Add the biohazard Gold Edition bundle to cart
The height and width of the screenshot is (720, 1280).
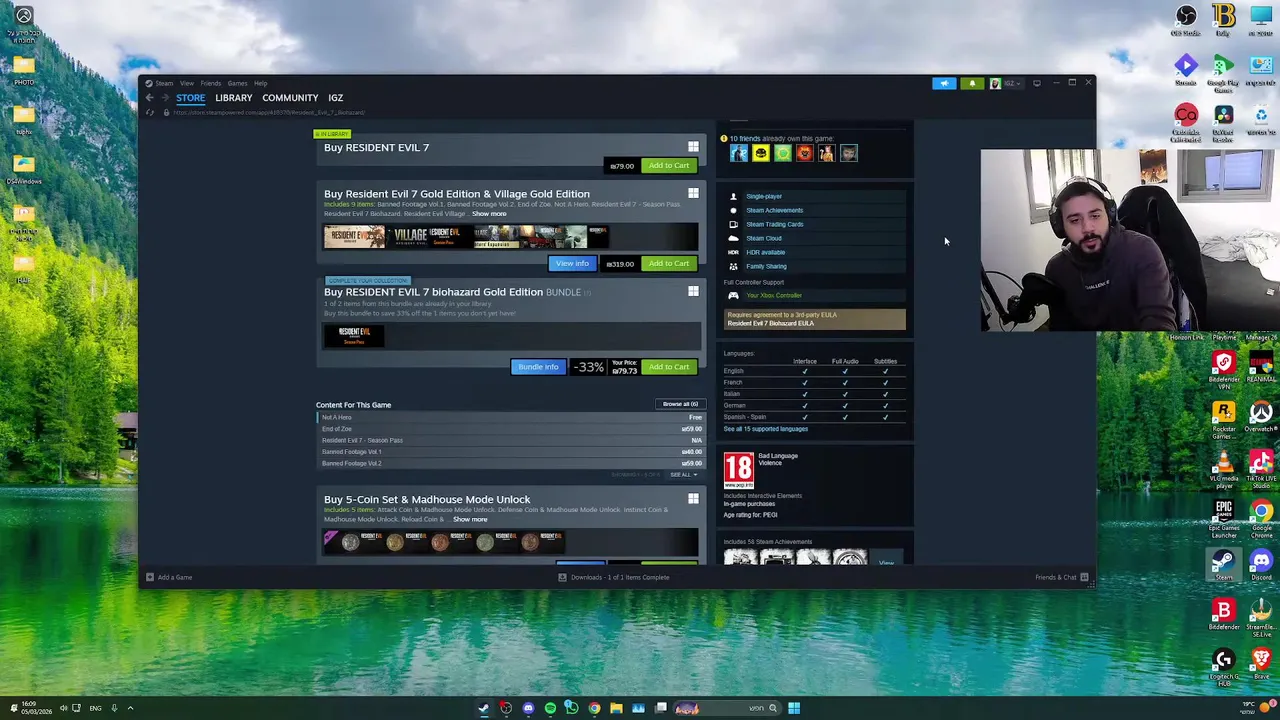coord(668,367)
